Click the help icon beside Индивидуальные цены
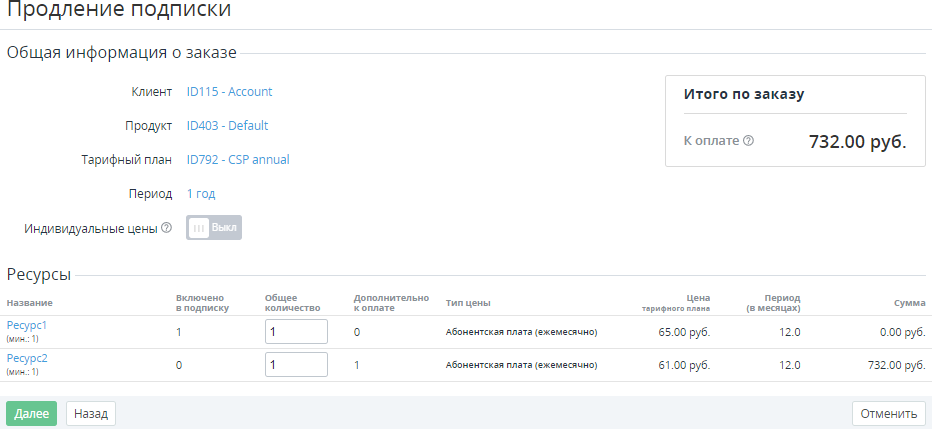932x429 pixels. click(167, 228)
